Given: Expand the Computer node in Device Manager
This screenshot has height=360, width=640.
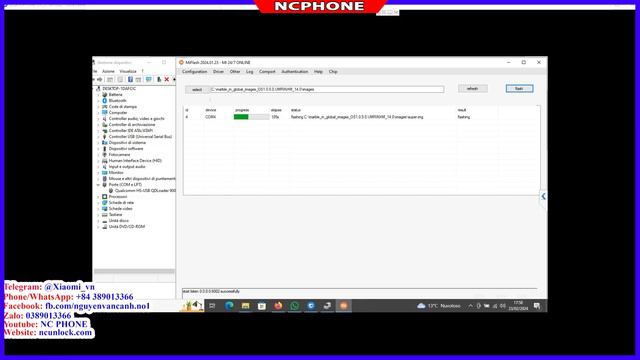Looking at the screenshot, I should [x=98, y=113].
